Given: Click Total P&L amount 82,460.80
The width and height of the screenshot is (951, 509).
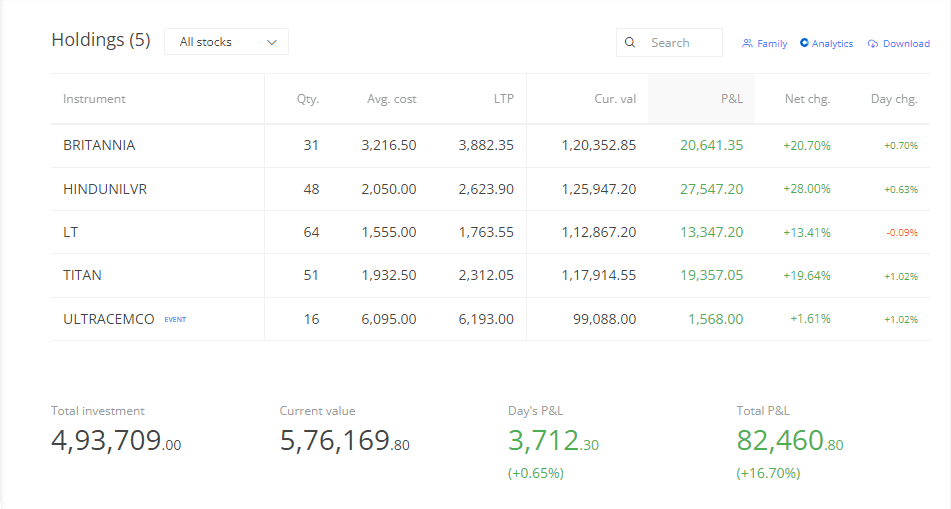Looking at the screenshot, I should tap(790, 440).
